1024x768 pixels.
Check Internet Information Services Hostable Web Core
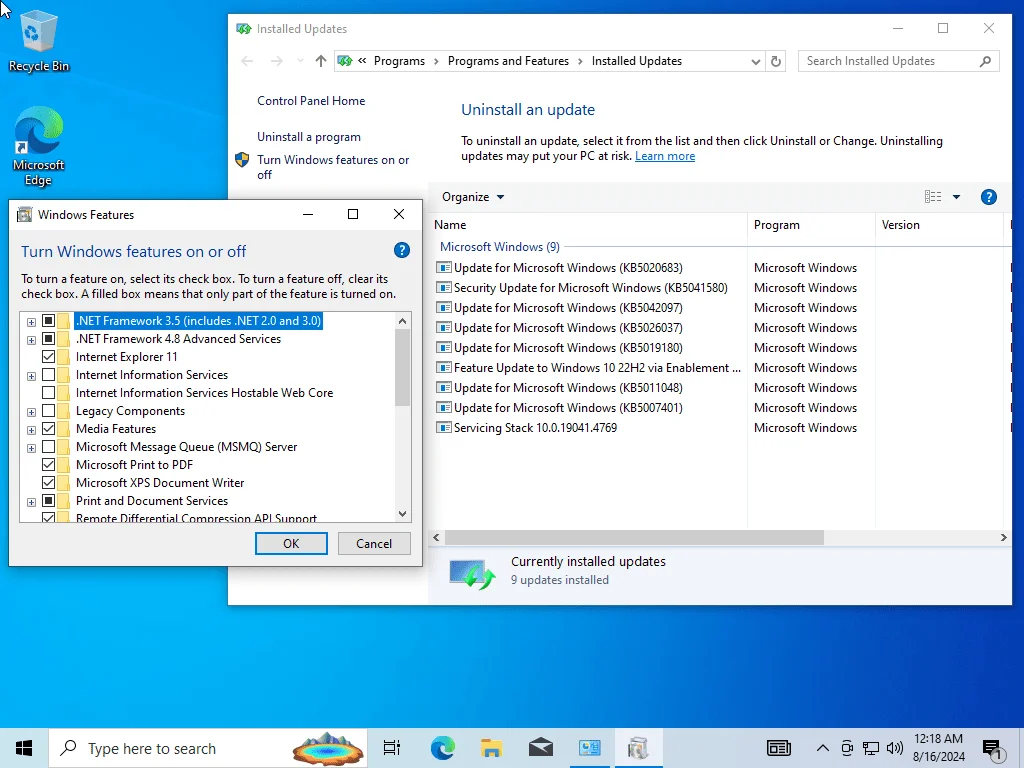coord(48,392)
